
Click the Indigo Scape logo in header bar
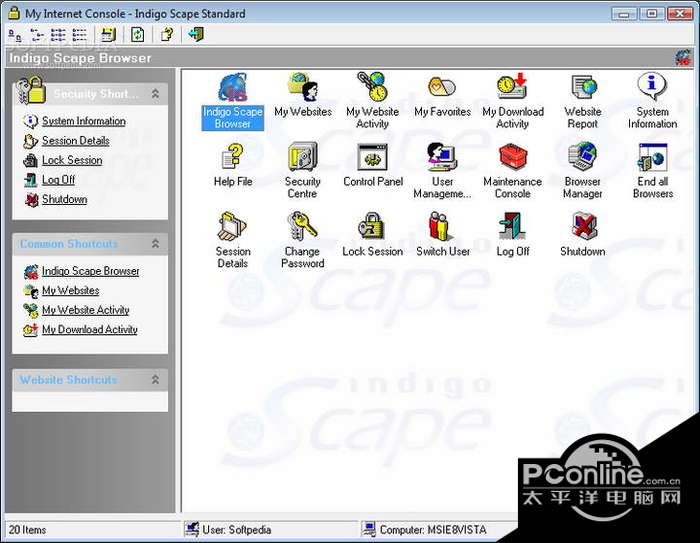tap(683, 58)
